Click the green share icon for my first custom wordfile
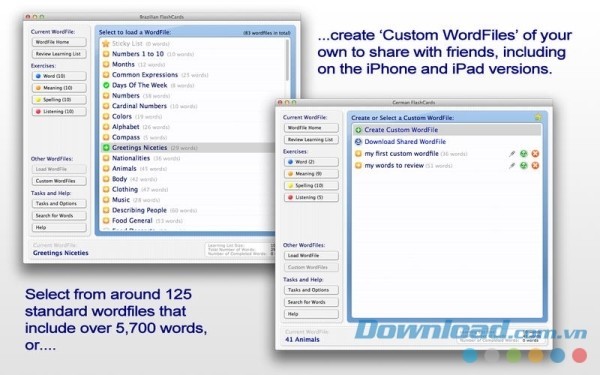600x375 pixels. pyautogui.click(x=523, y=154)
